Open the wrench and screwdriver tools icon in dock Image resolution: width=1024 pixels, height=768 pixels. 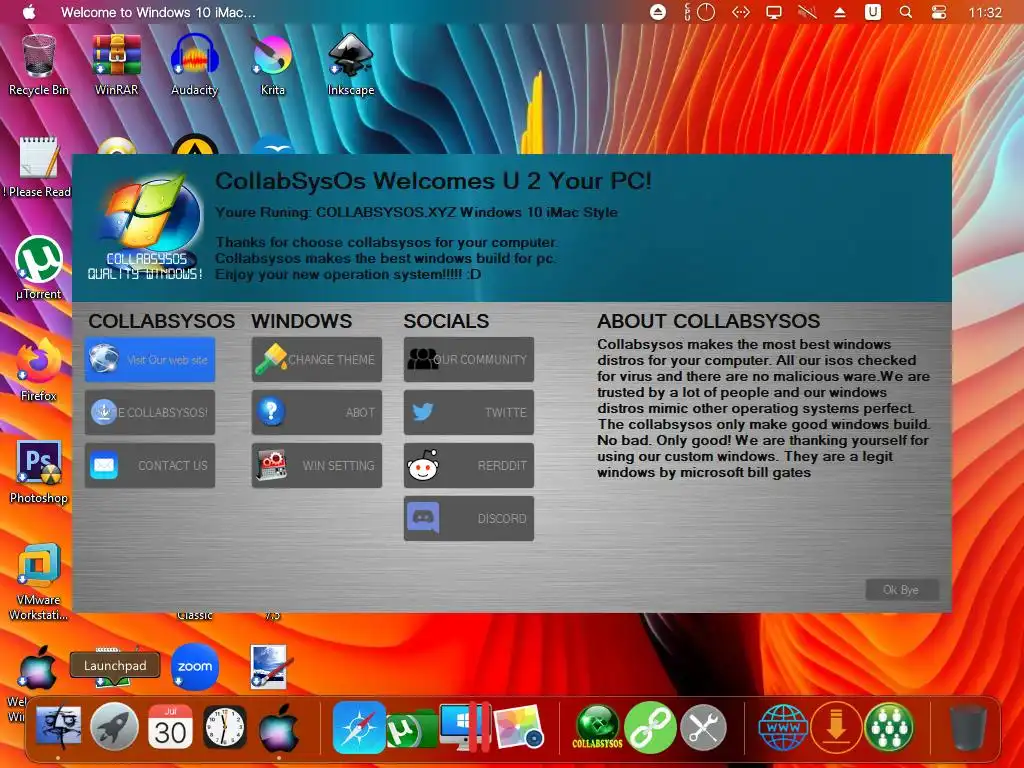point(703,727)
